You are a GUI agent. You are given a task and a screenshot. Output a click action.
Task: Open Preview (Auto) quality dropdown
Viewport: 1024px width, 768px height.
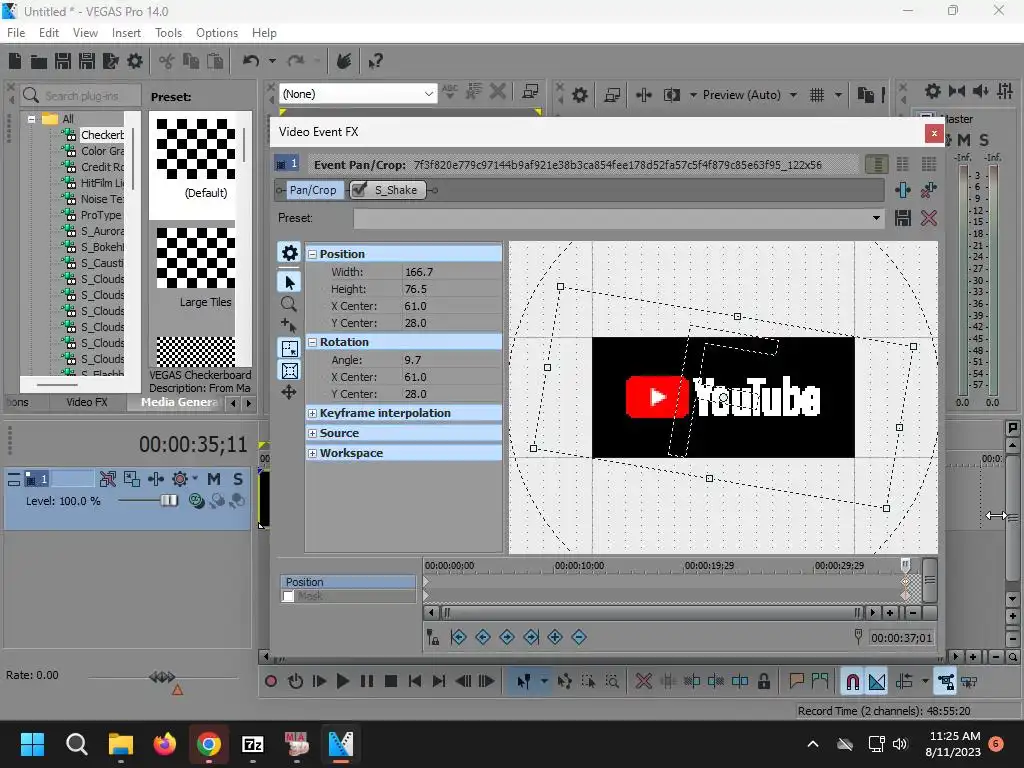point(793,95)
